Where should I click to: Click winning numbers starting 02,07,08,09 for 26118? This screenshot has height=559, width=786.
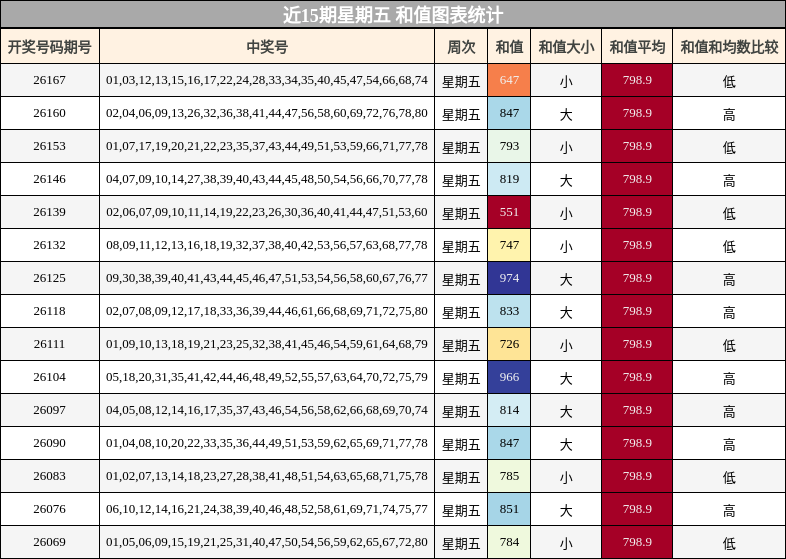267,311
